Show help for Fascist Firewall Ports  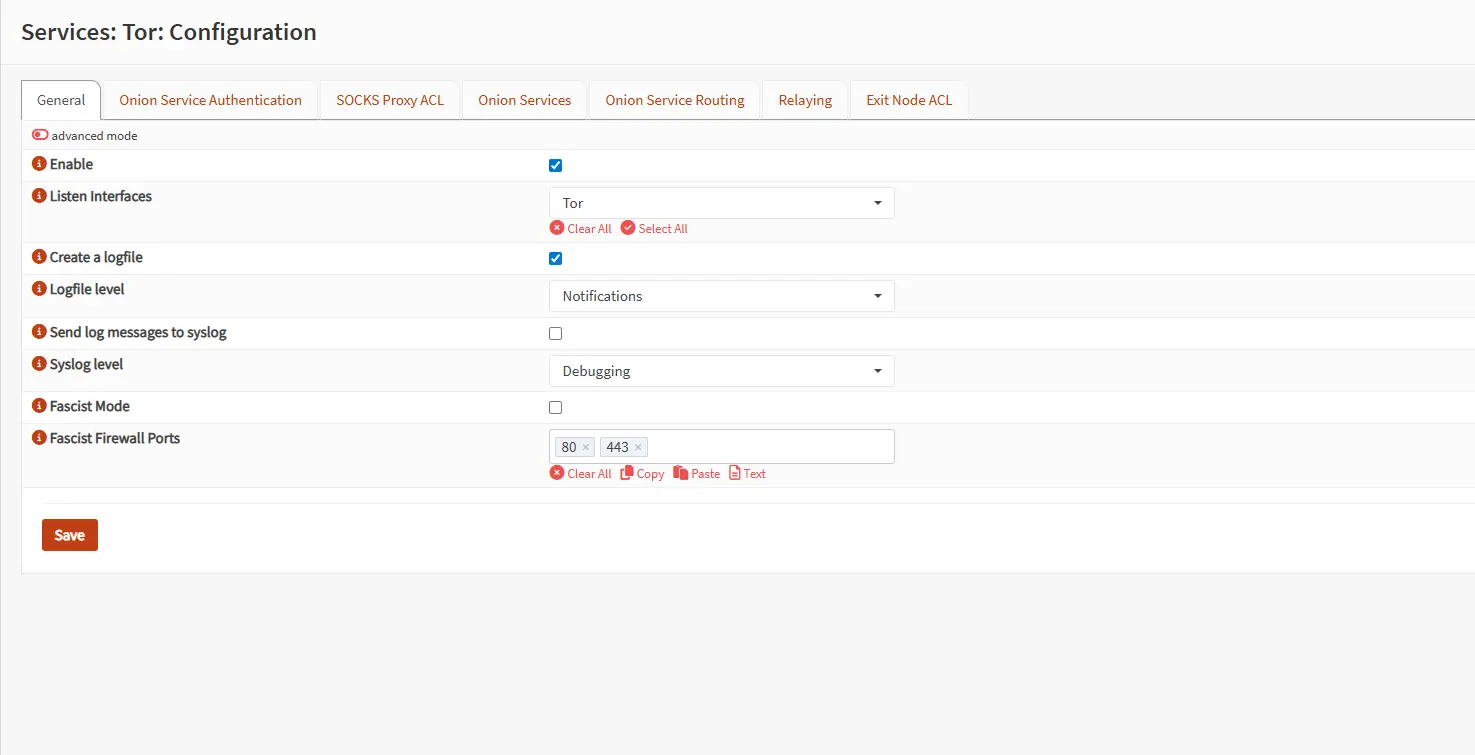pos(40,438)
